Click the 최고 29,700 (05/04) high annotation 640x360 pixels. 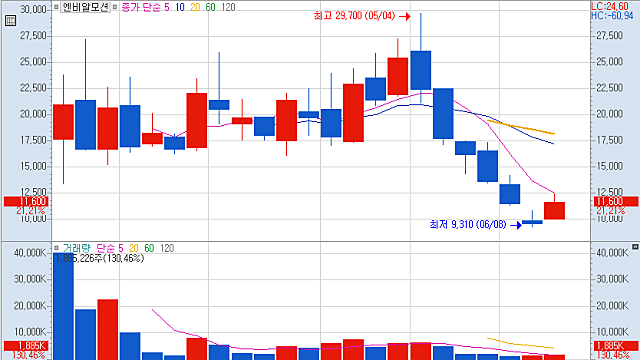coord(354,16)
